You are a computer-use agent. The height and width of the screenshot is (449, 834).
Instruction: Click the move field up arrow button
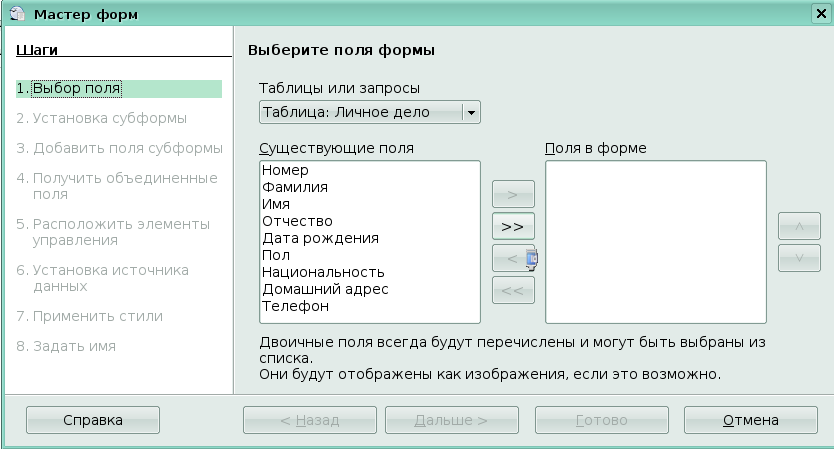pyautogui.click(x=798, y=226)
